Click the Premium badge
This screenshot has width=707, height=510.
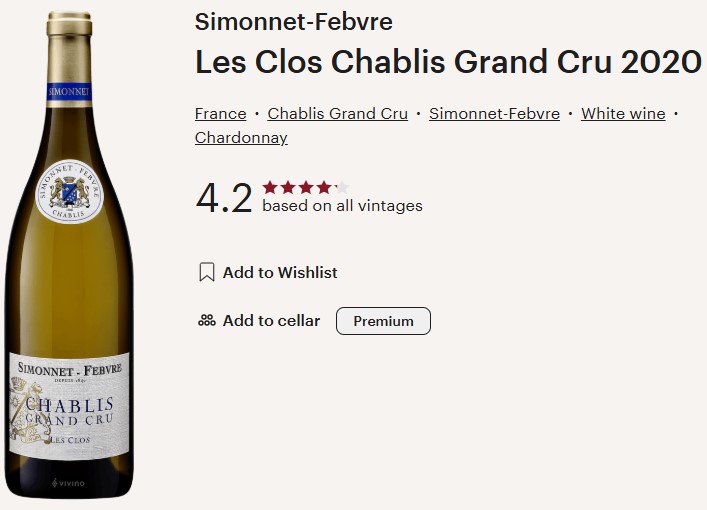[383, 321]
